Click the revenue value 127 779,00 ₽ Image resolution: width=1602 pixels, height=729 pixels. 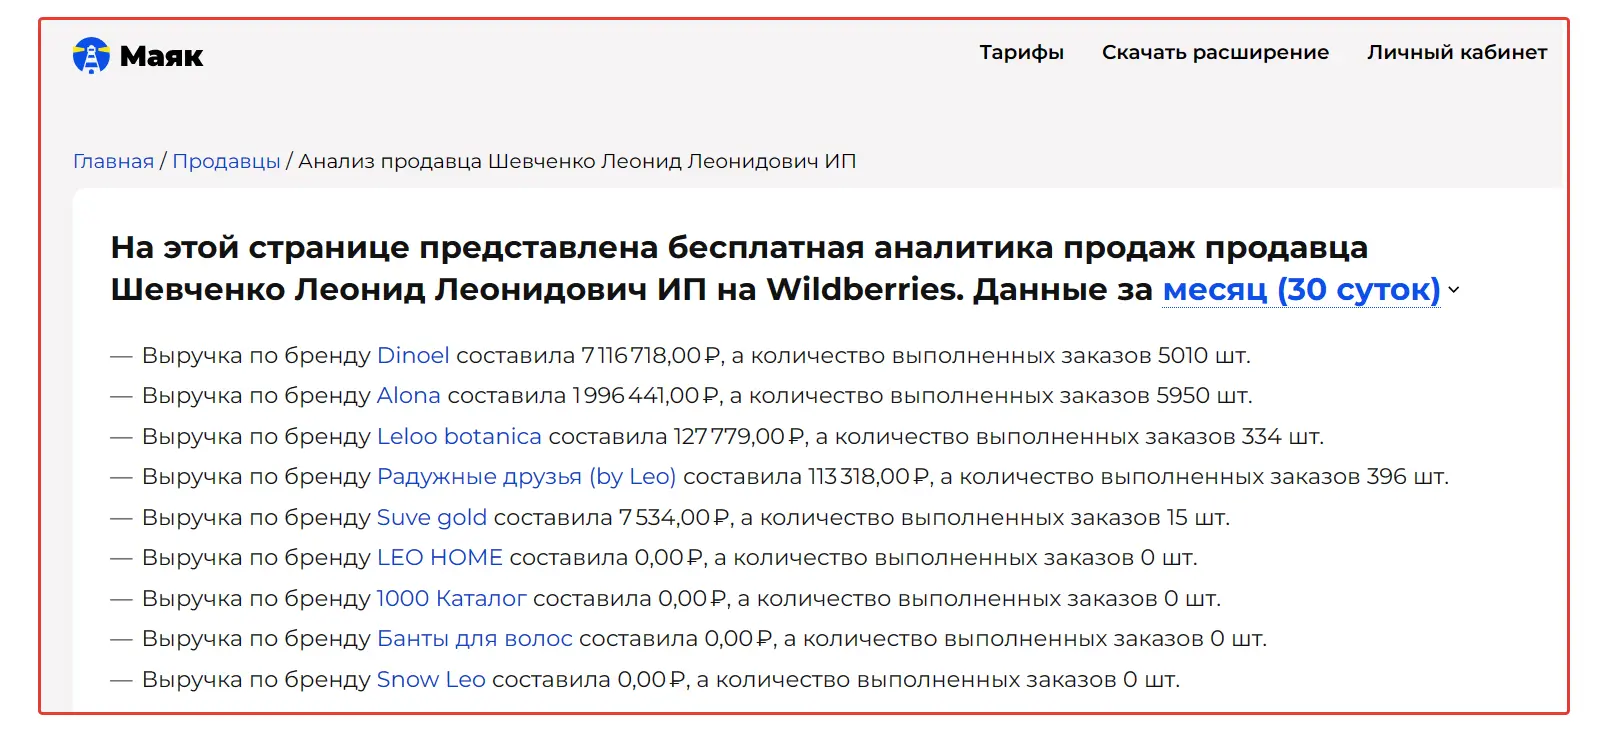coord(739,437)
